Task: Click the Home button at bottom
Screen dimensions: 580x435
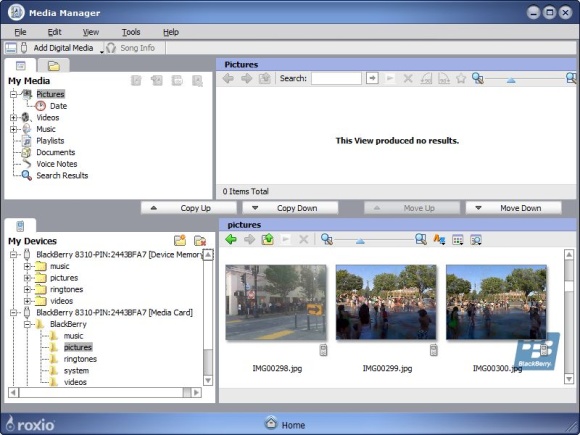Action: pos(285,424)
